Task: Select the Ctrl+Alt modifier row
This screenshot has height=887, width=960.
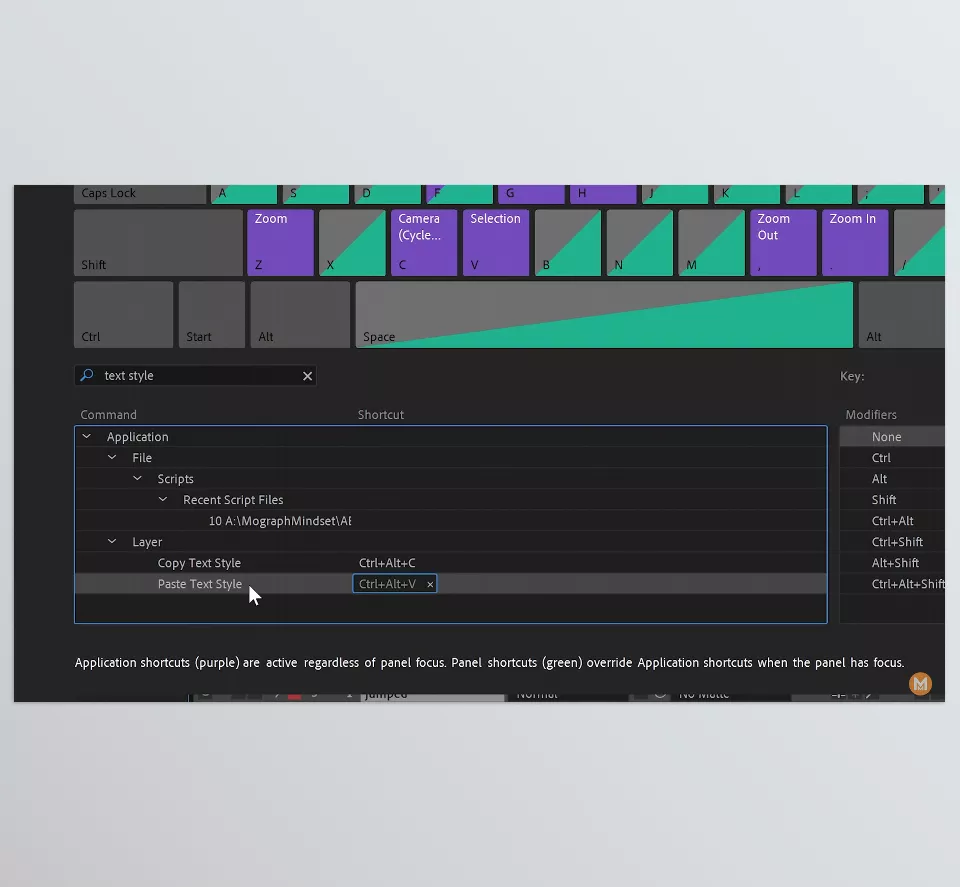Action: click(x=892, y=521)
